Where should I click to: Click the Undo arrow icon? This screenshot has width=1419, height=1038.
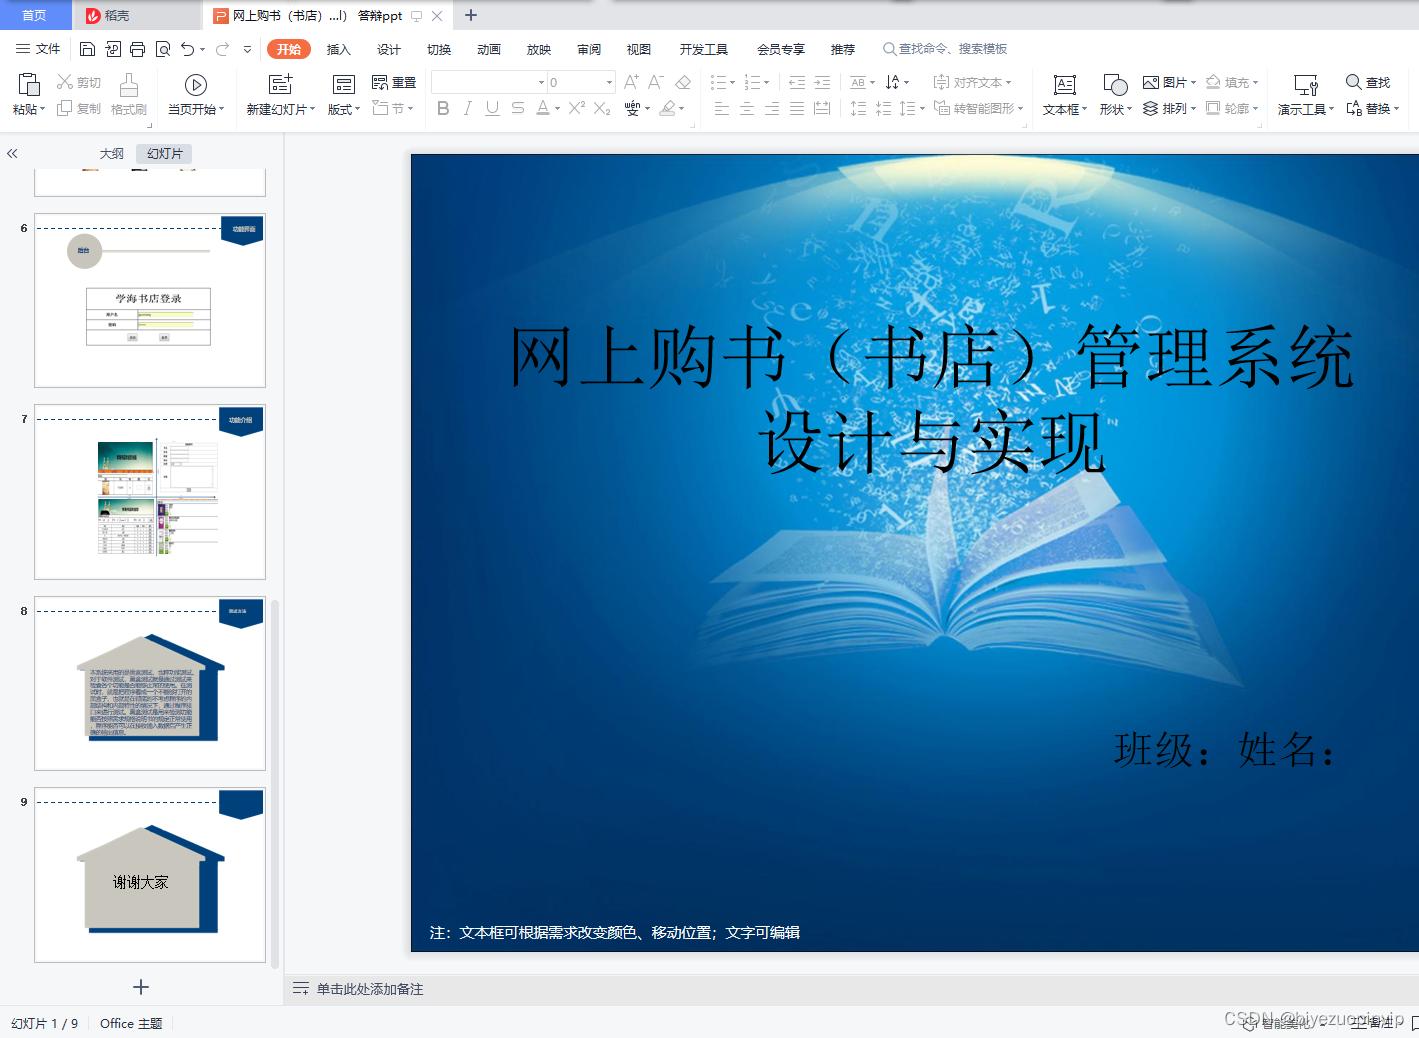tap(187, 49)
